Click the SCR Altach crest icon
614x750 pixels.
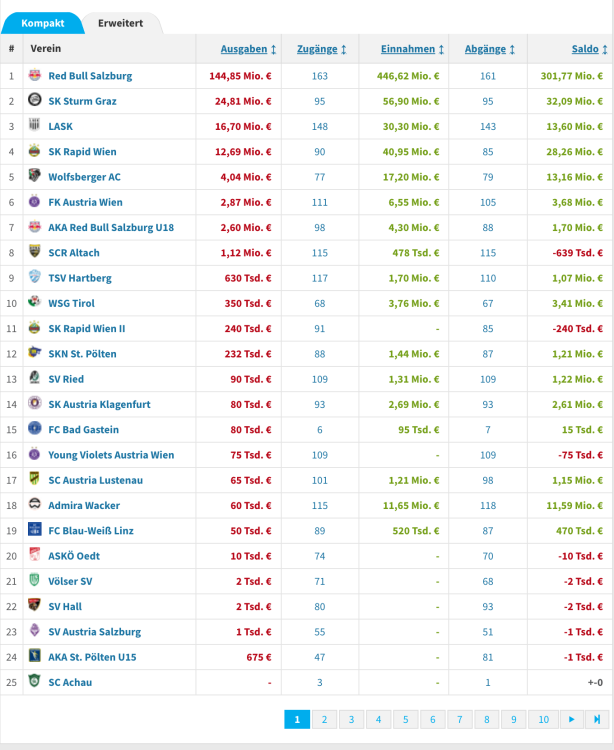pos(34,253)
